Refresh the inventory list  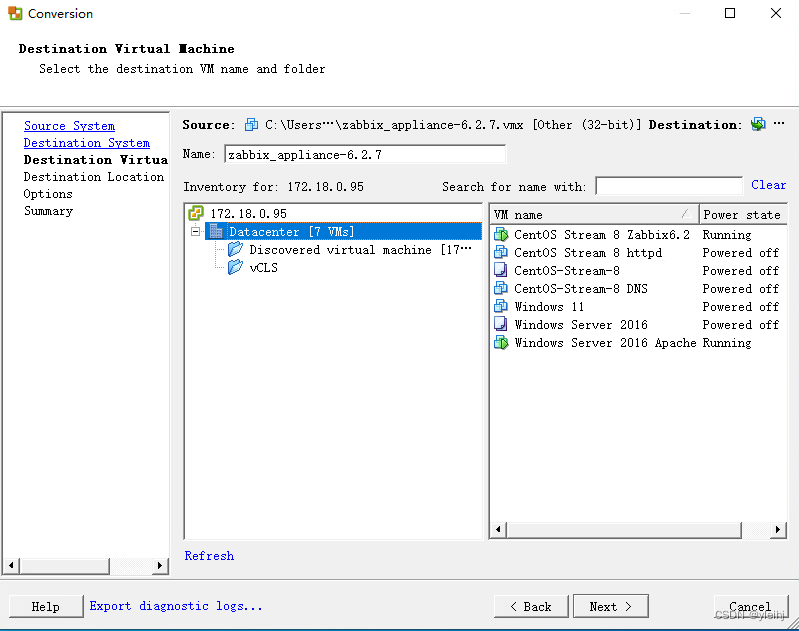tap(209, 556)
